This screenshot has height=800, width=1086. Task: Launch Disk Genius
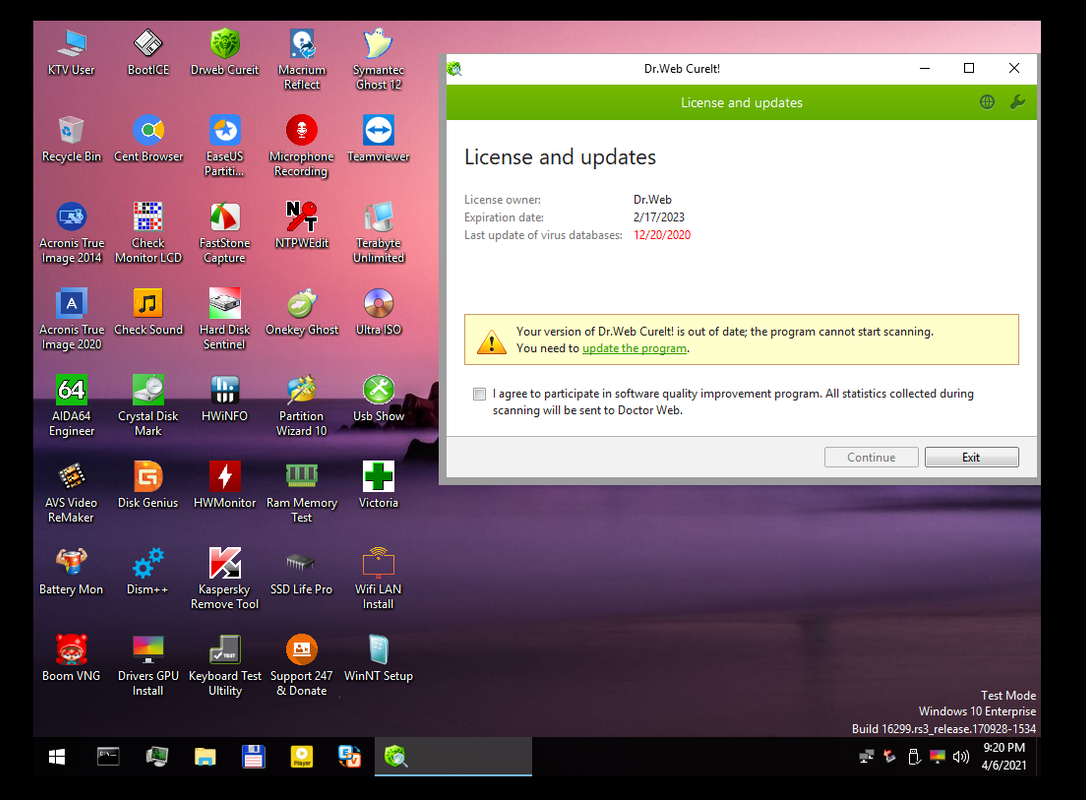(x=148, y=486)
